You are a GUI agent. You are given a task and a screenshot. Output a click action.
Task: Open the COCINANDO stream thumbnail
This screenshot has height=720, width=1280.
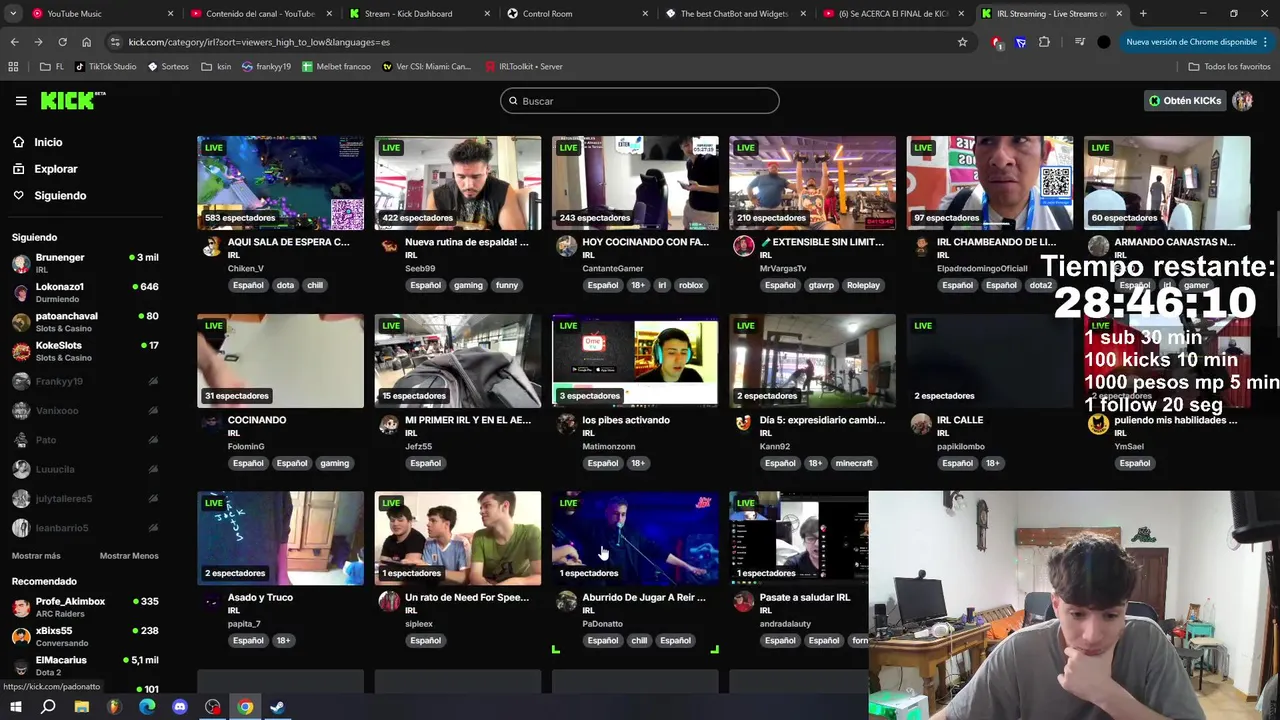point(281,361)
